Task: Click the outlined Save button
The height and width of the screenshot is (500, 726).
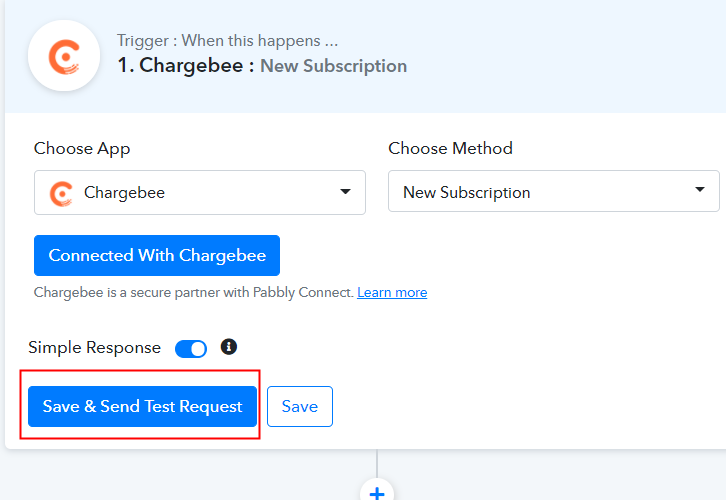Action: 300,406
